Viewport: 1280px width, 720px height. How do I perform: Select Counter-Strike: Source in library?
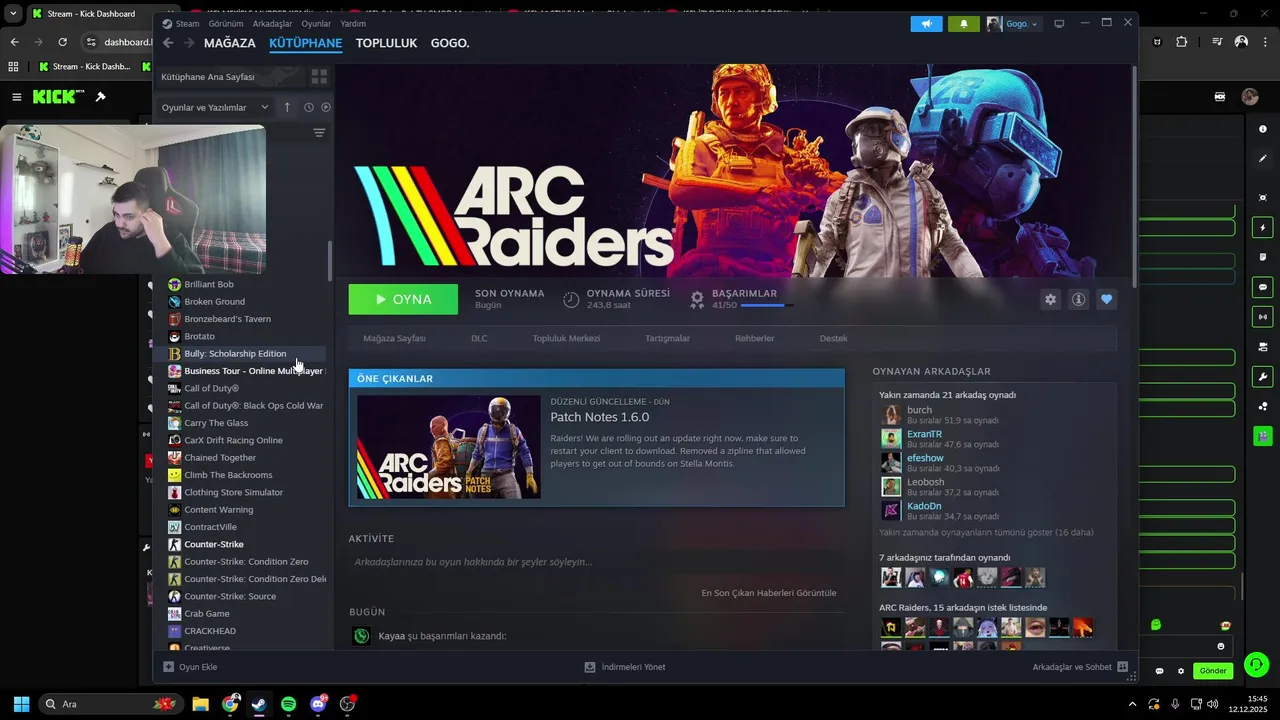(x=240, y=596)
